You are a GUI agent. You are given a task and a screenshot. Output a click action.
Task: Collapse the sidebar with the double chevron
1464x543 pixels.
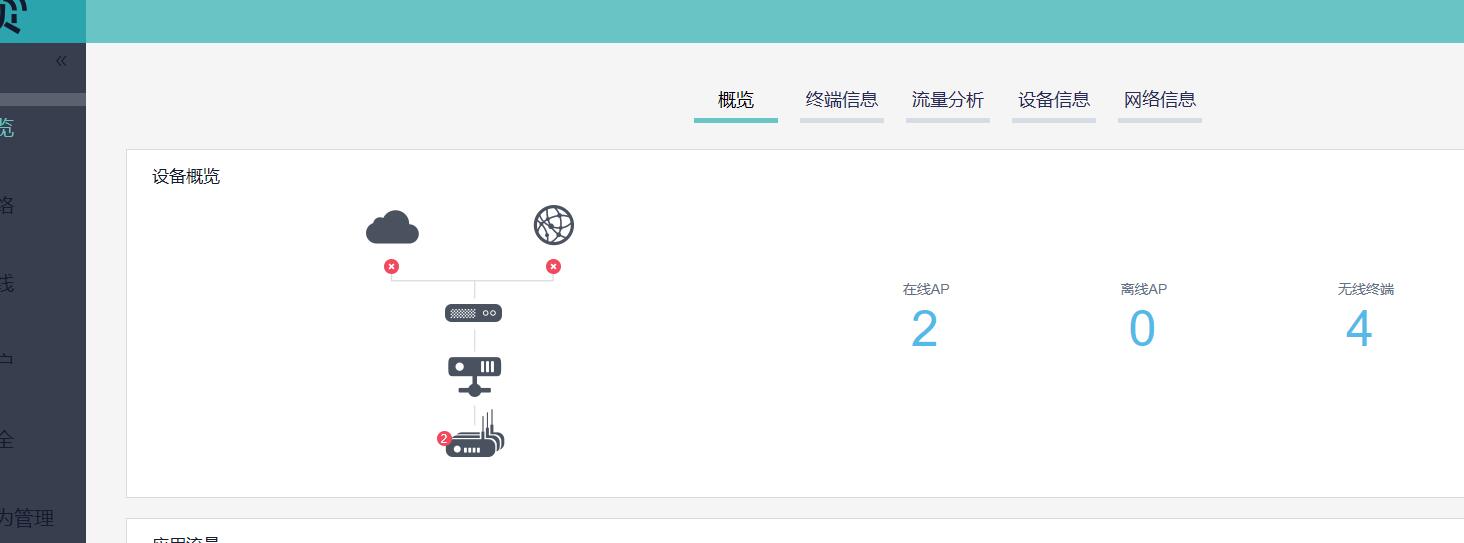click(61, 61)
